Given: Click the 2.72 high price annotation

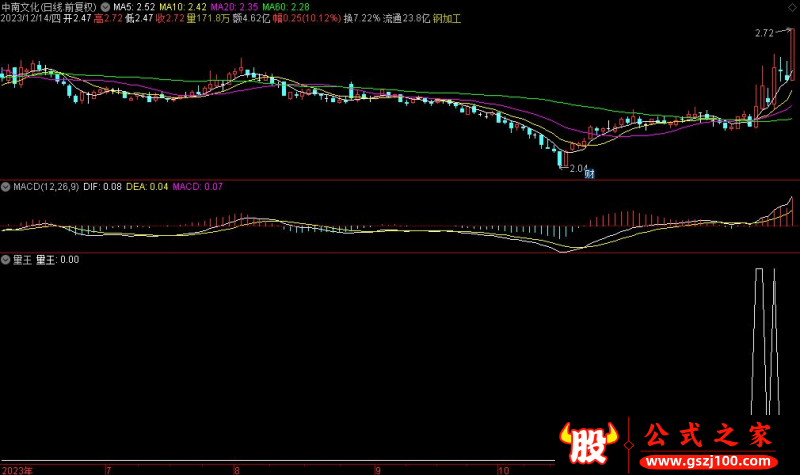Looking at the screenshot, I should click(x=764, y=33).
